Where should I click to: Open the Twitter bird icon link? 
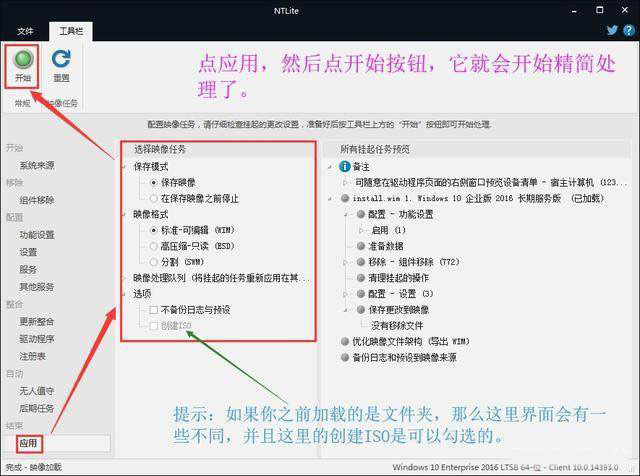tap(612, 30)
